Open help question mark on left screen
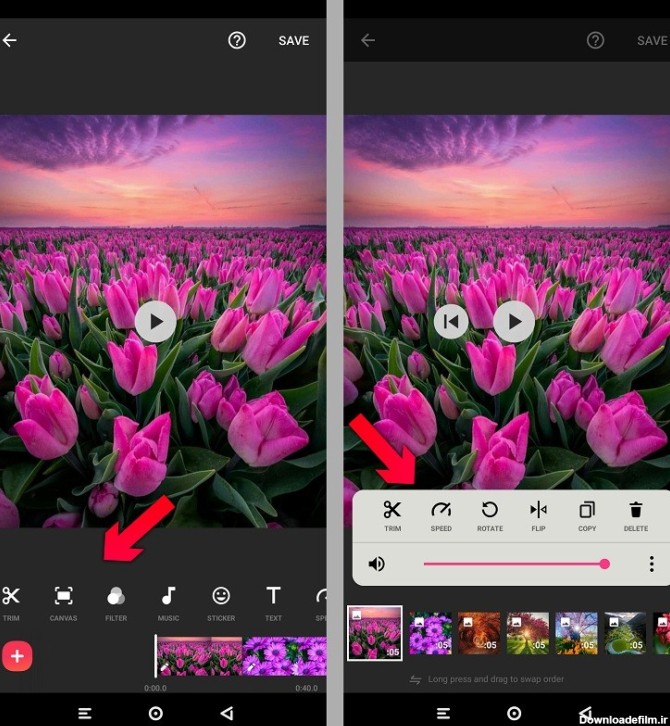Viewport: 670px width, 726px height. (237, 41)
